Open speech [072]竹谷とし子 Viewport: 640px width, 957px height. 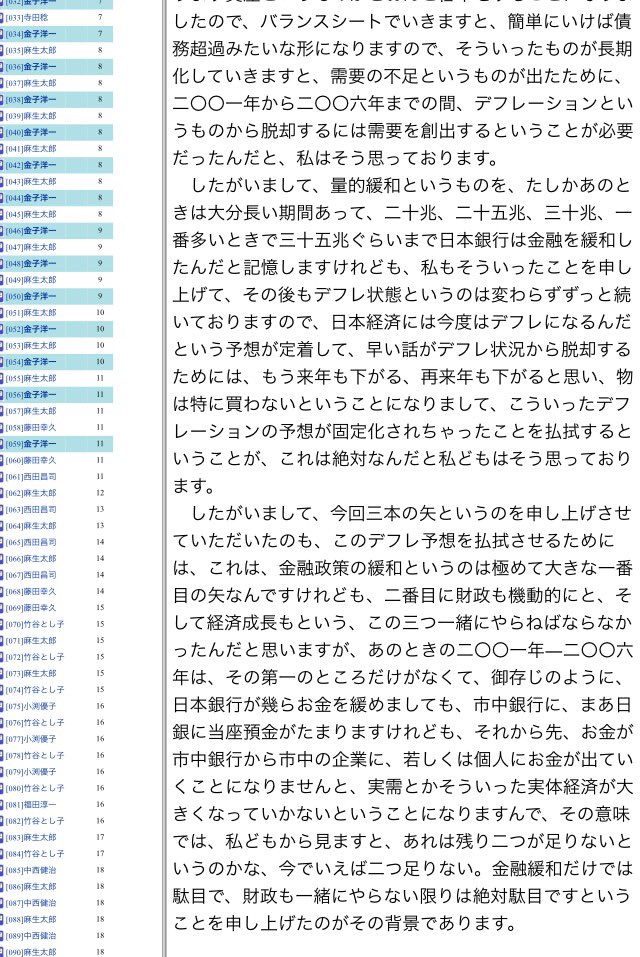[x=35, y=657]
